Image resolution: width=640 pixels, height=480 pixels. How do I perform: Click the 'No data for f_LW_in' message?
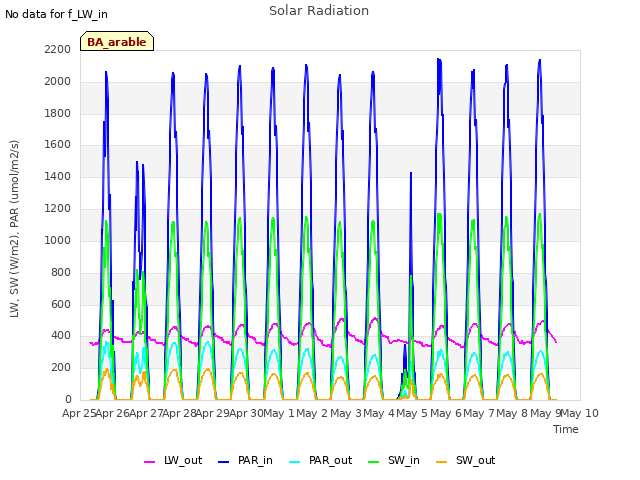pos(56,14)
